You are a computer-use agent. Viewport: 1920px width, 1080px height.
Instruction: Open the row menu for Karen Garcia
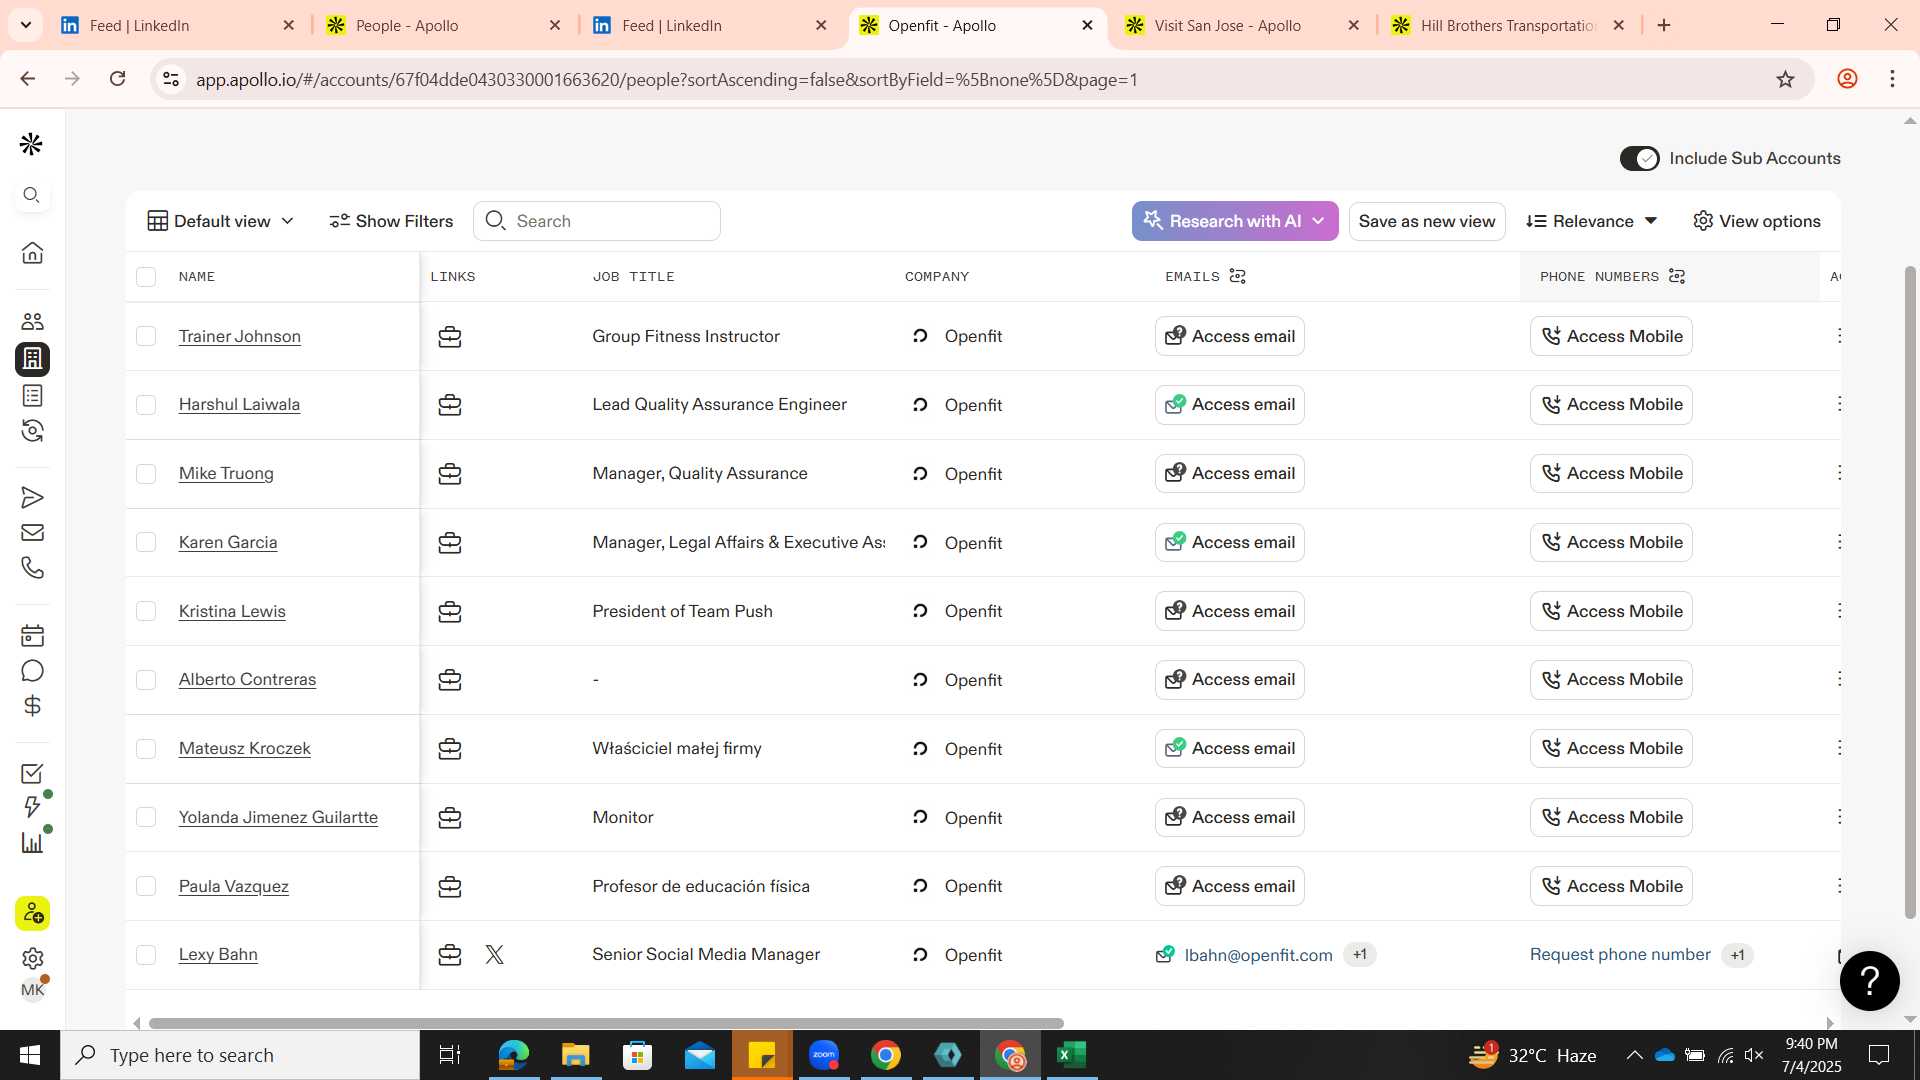(1838, 542)
